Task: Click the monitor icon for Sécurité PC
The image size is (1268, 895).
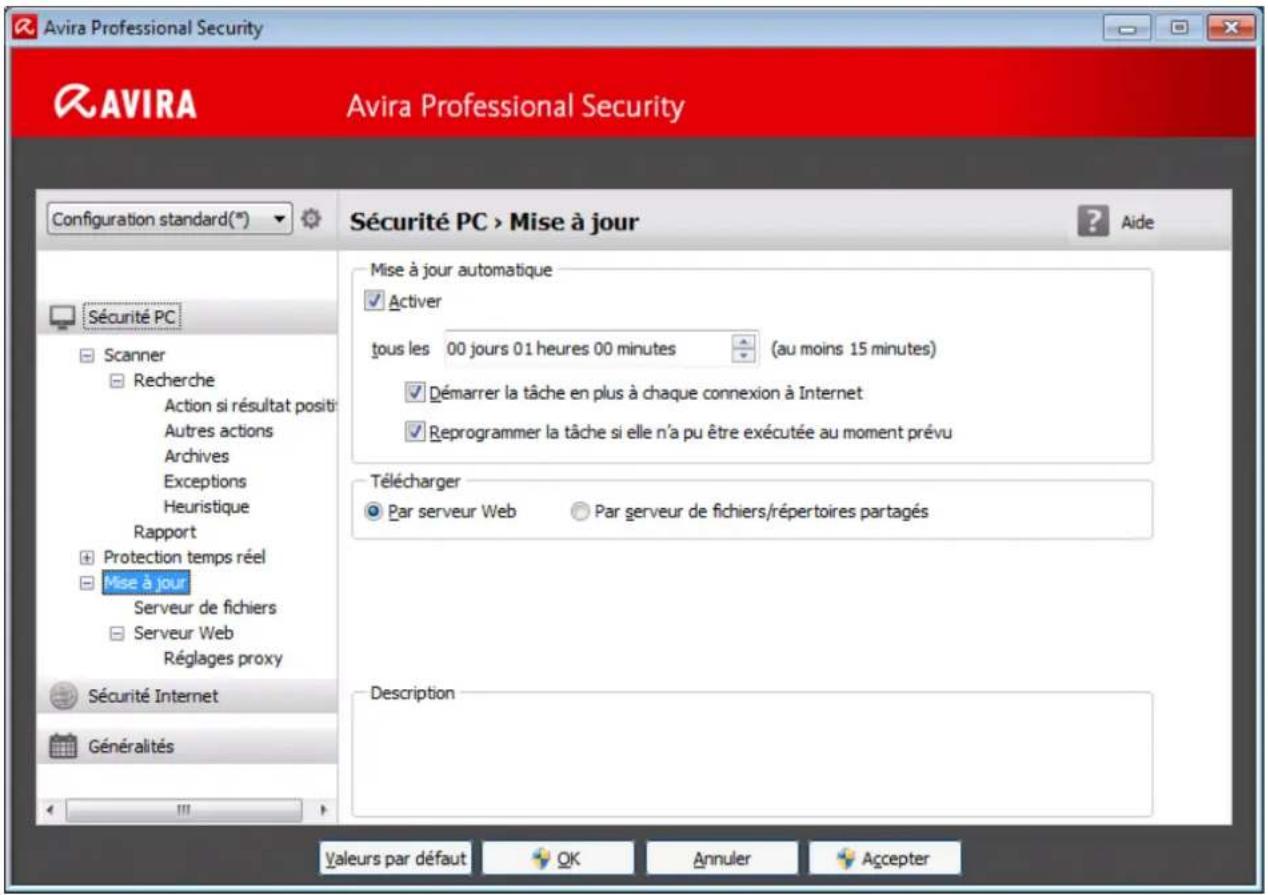Action: [x=62, y=316]
